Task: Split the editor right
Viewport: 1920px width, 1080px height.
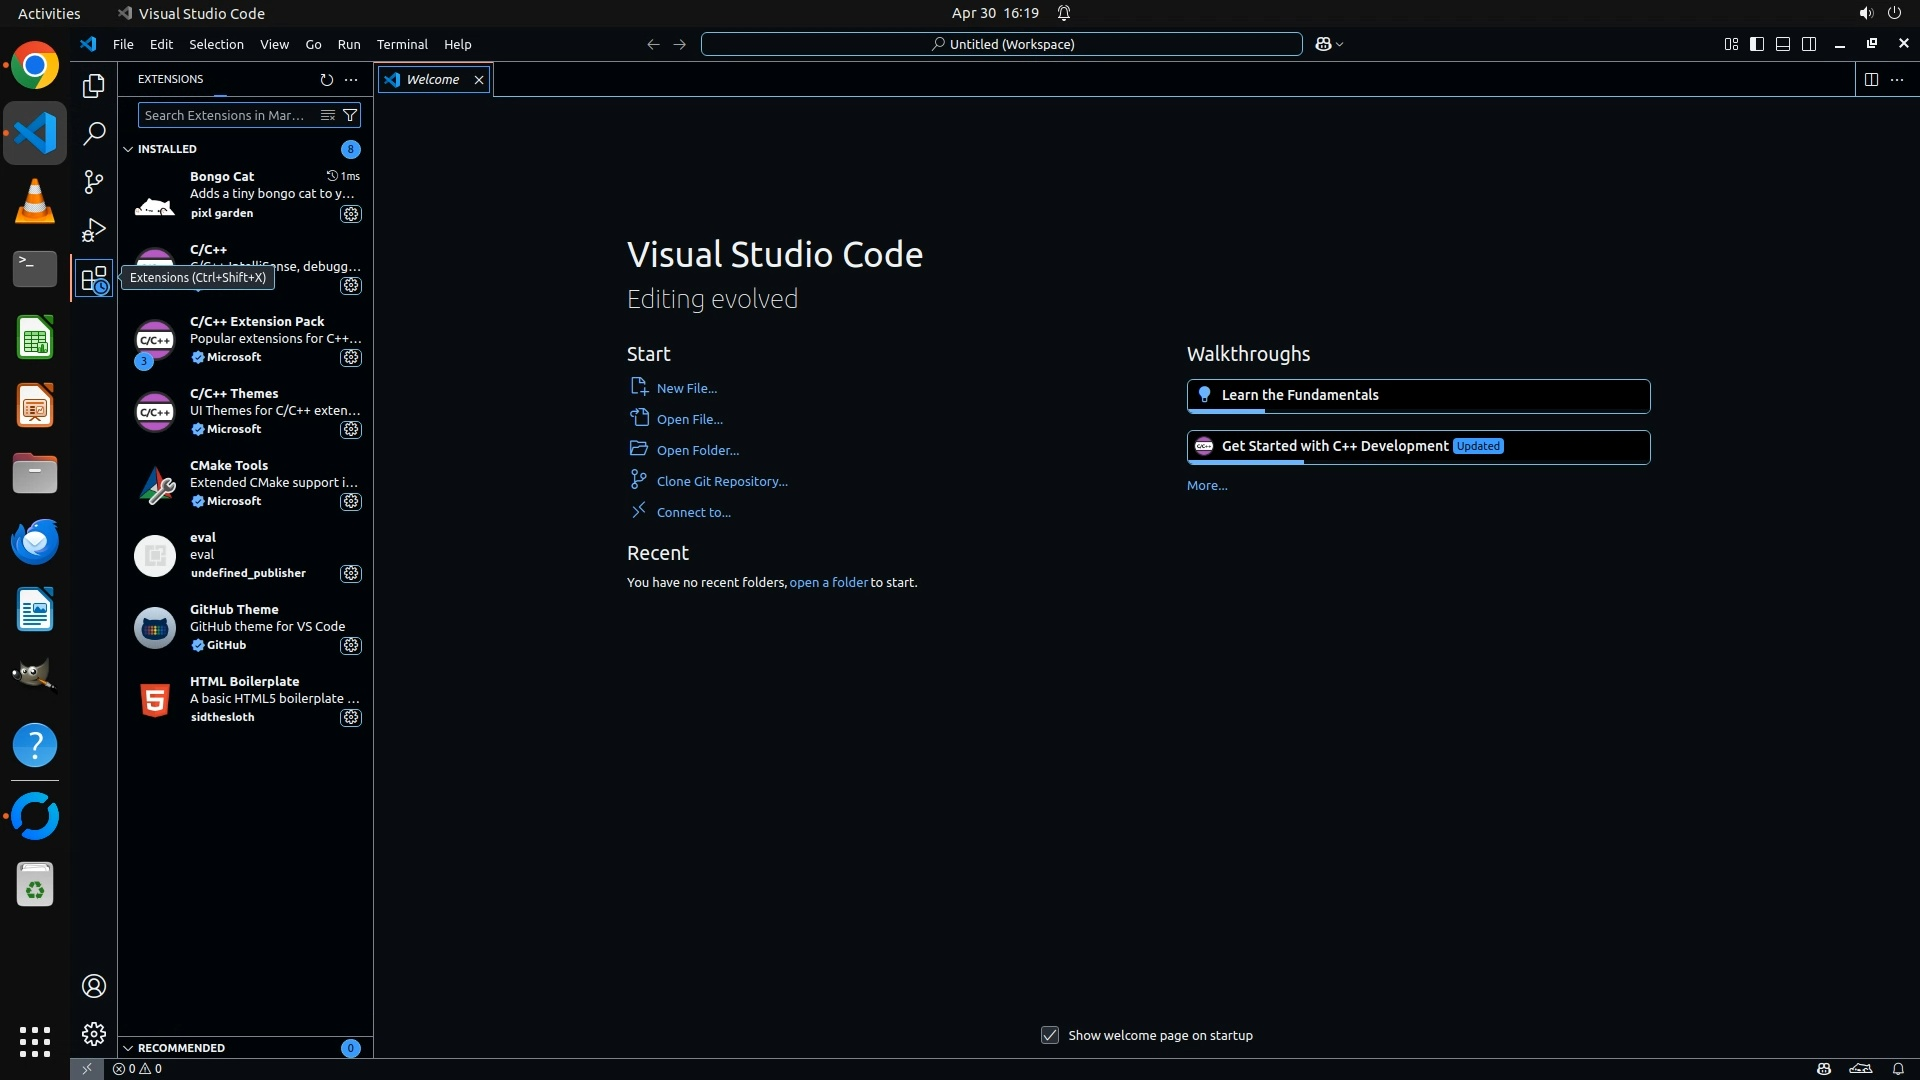Action: pyautogui.click(x=1870, y=79)
